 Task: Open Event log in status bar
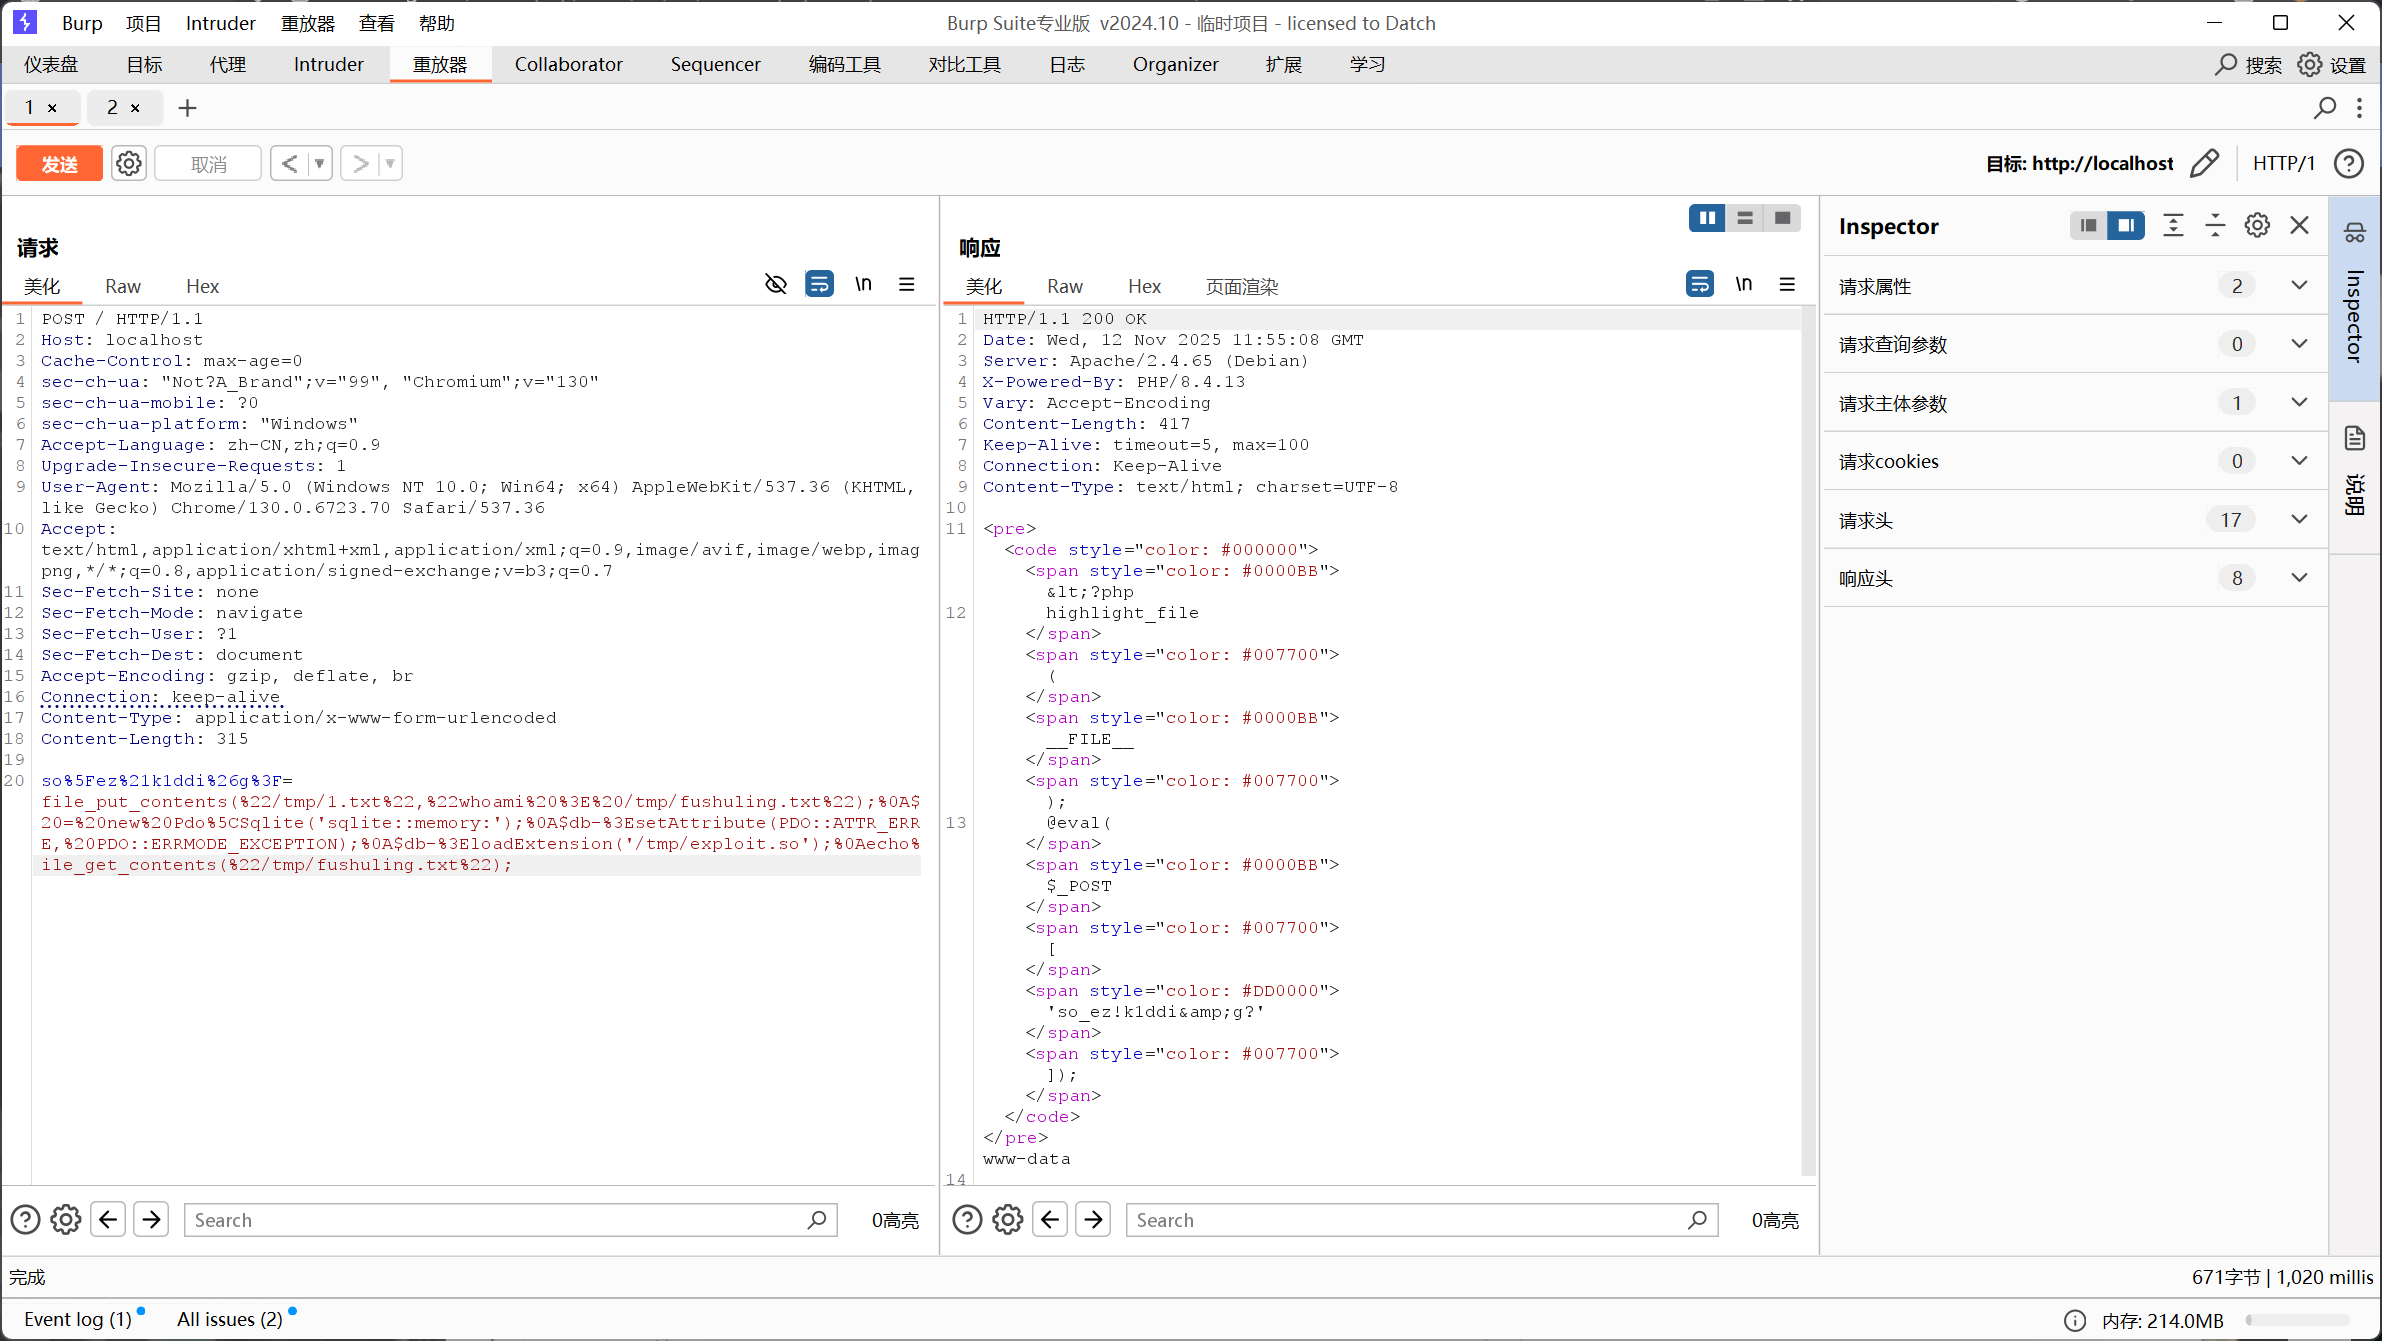(x=78, y=1320)
